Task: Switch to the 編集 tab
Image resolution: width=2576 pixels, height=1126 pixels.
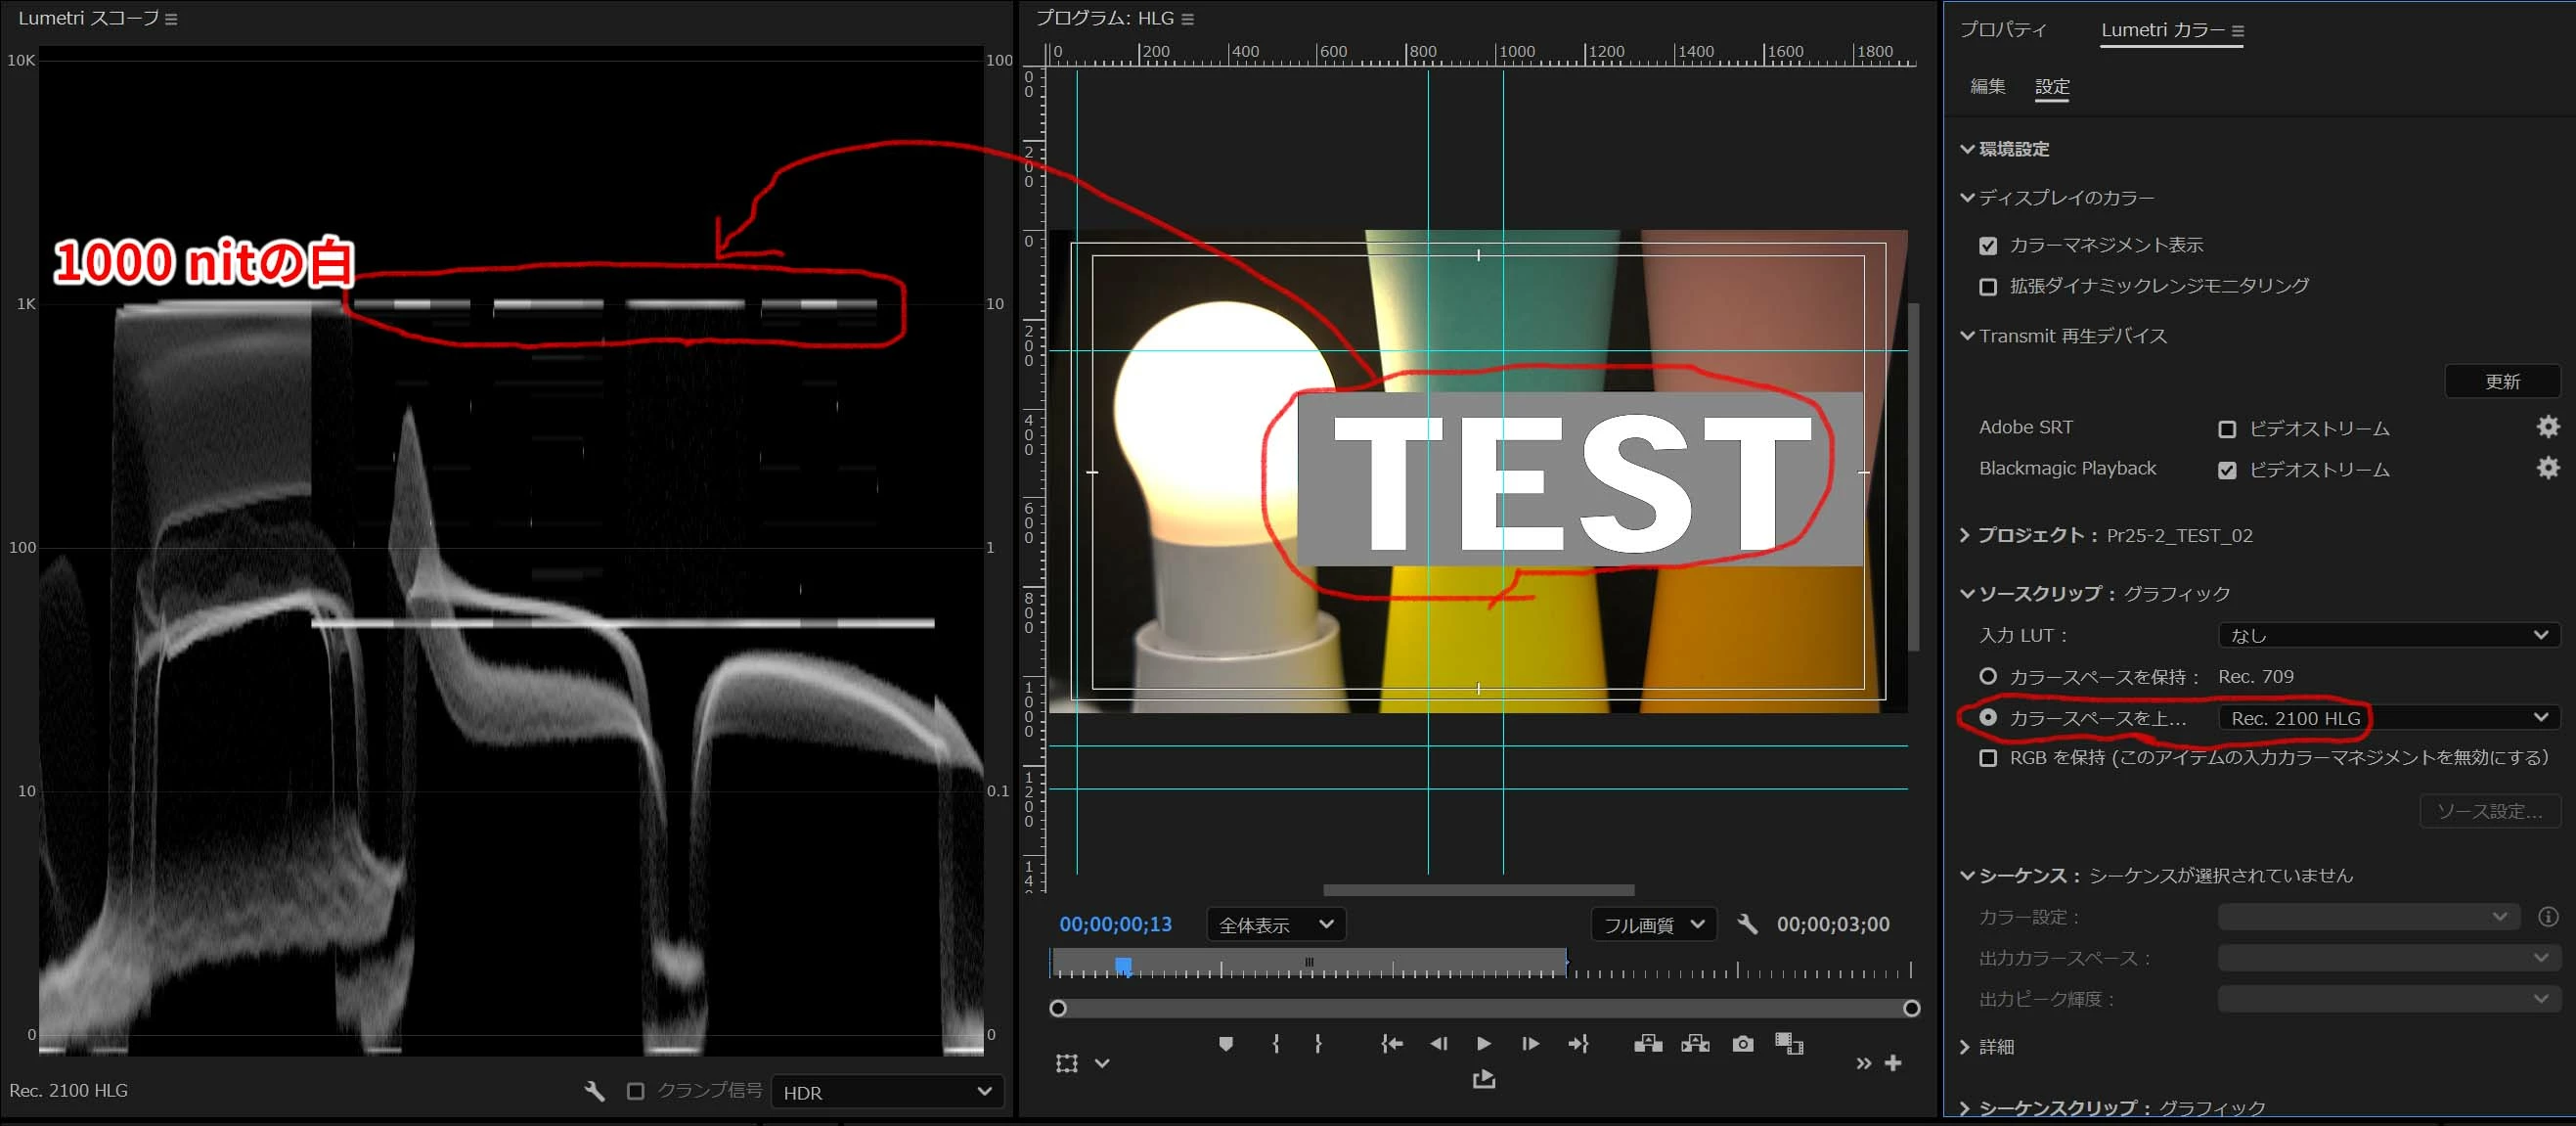Action: (x=1987, y=87)
